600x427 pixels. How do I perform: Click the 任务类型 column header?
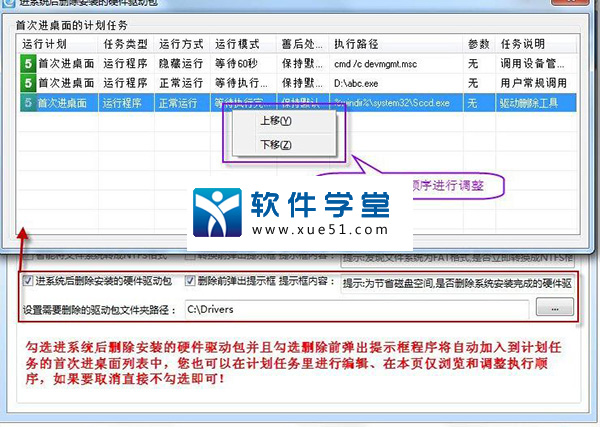126,44
